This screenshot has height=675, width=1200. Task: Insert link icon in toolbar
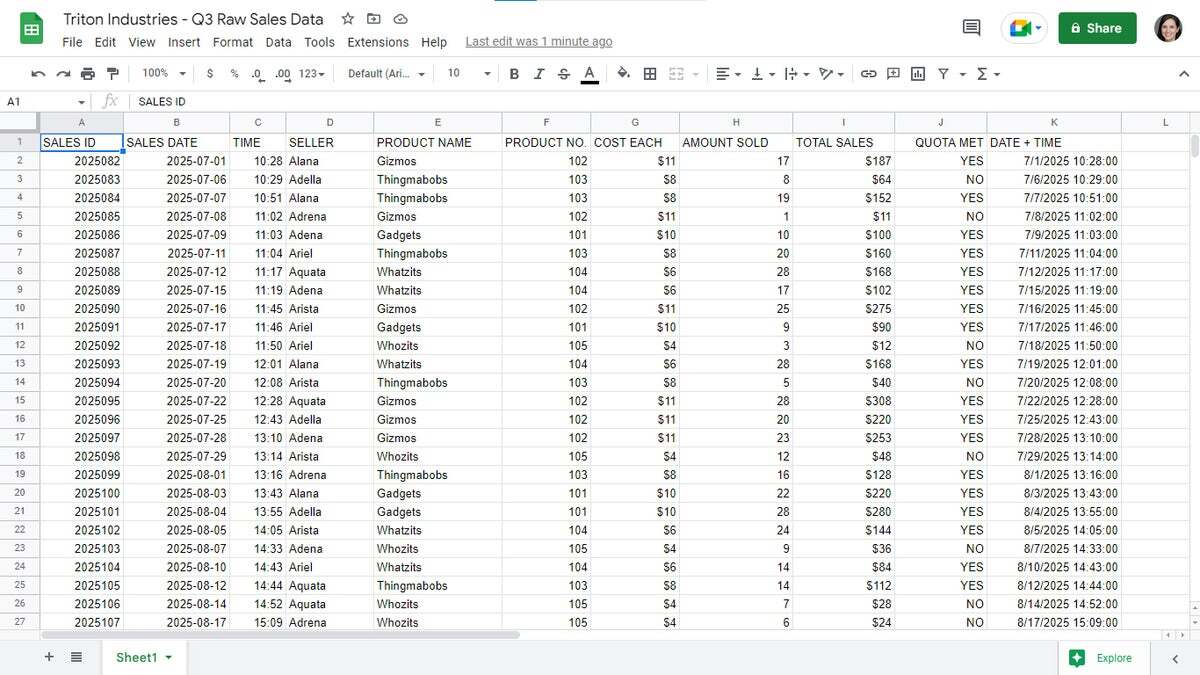coord(868,74)
